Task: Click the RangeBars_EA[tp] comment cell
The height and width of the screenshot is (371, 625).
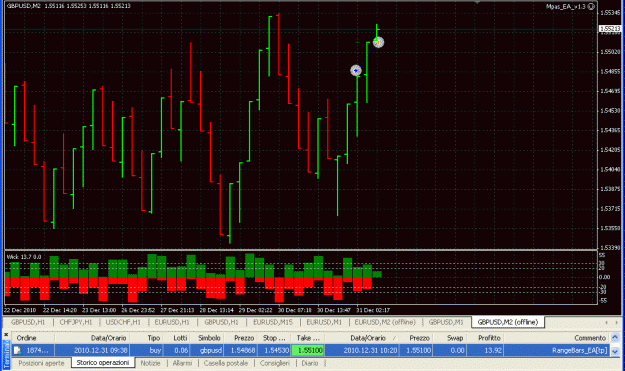Action: click(x=580, y=351)
